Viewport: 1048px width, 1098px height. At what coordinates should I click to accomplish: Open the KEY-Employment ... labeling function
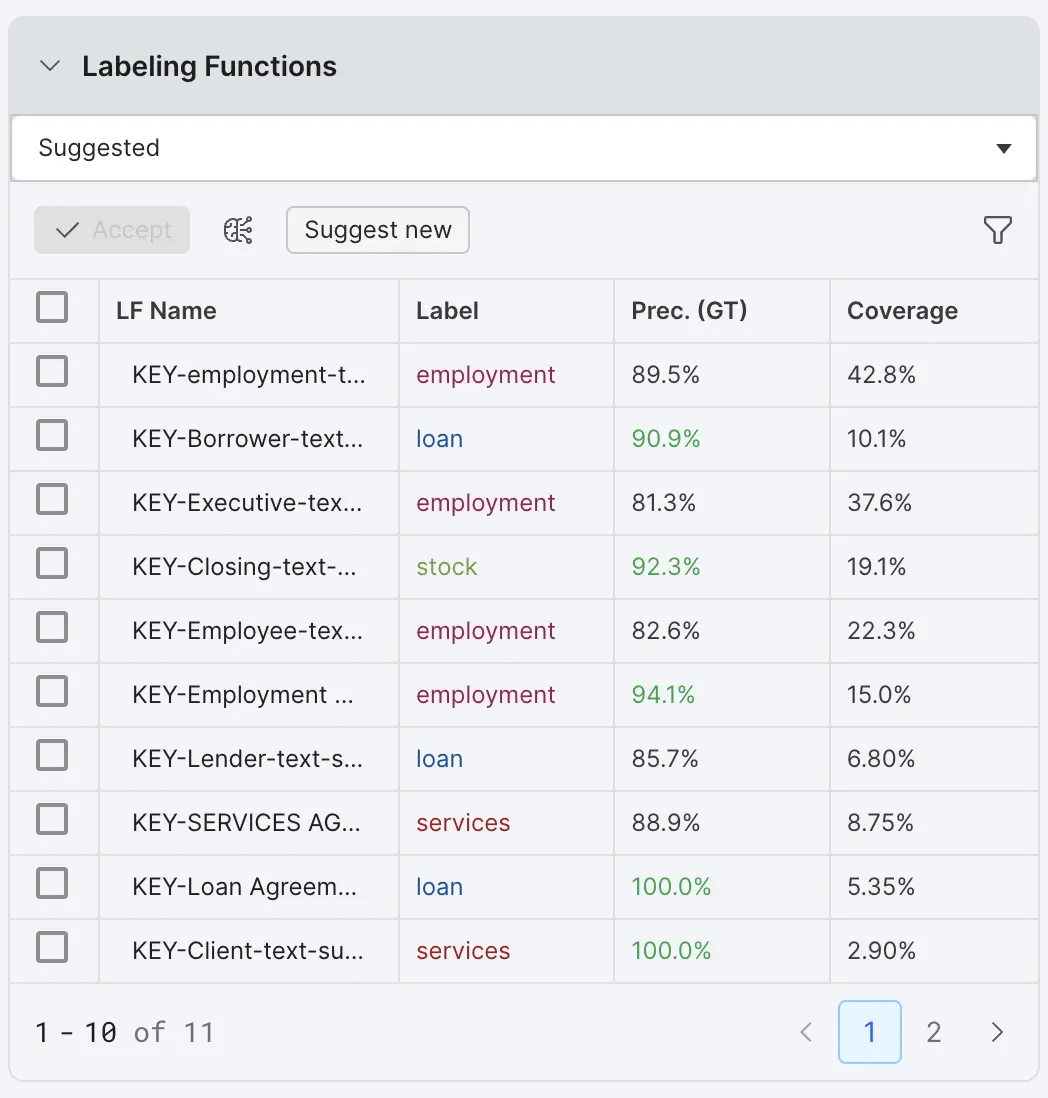coord(243,695)
